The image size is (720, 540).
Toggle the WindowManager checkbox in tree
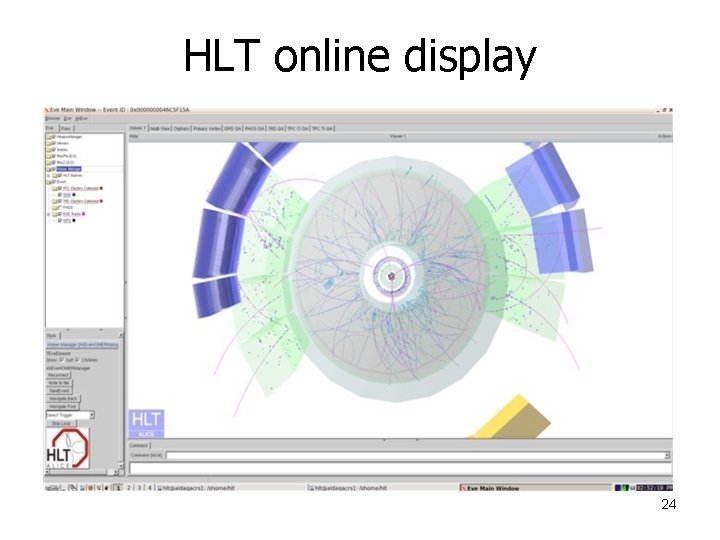pos(53,137)
